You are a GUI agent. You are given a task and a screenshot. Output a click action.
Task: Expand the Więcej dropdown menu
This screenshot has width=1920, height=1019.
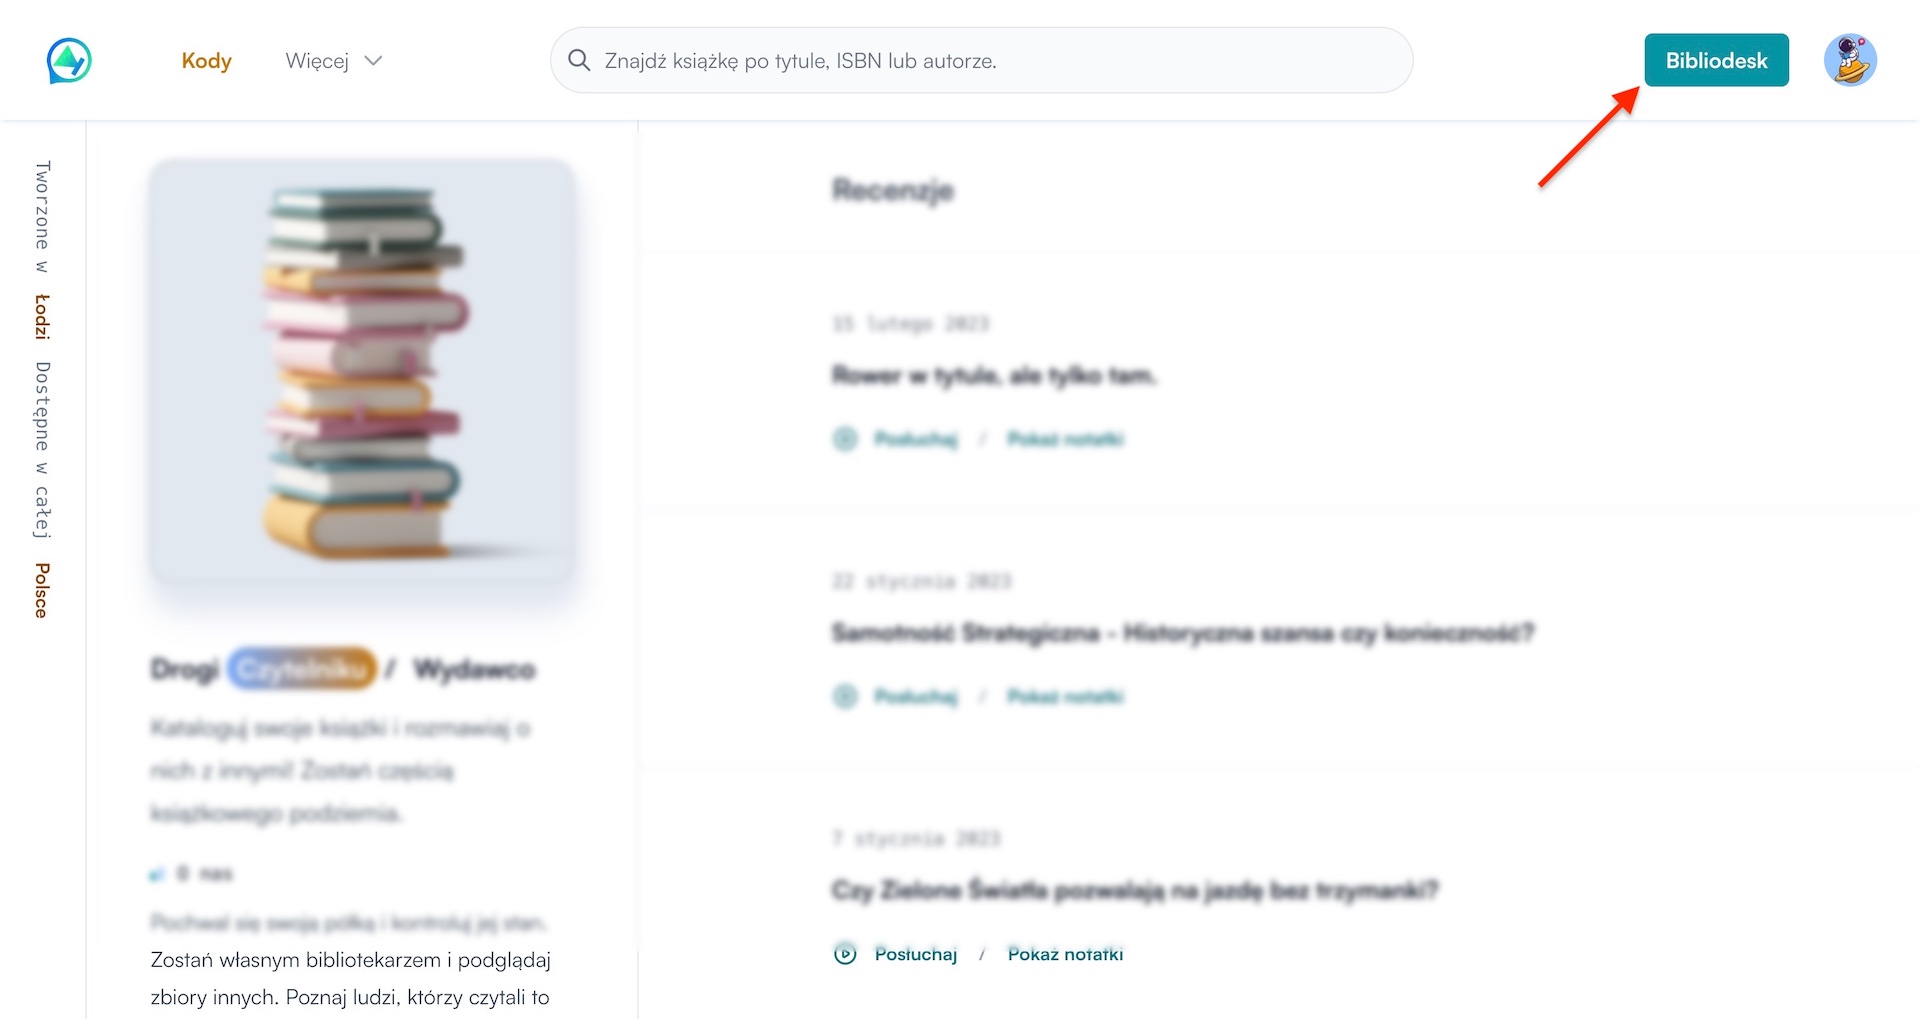click(333, 61)
